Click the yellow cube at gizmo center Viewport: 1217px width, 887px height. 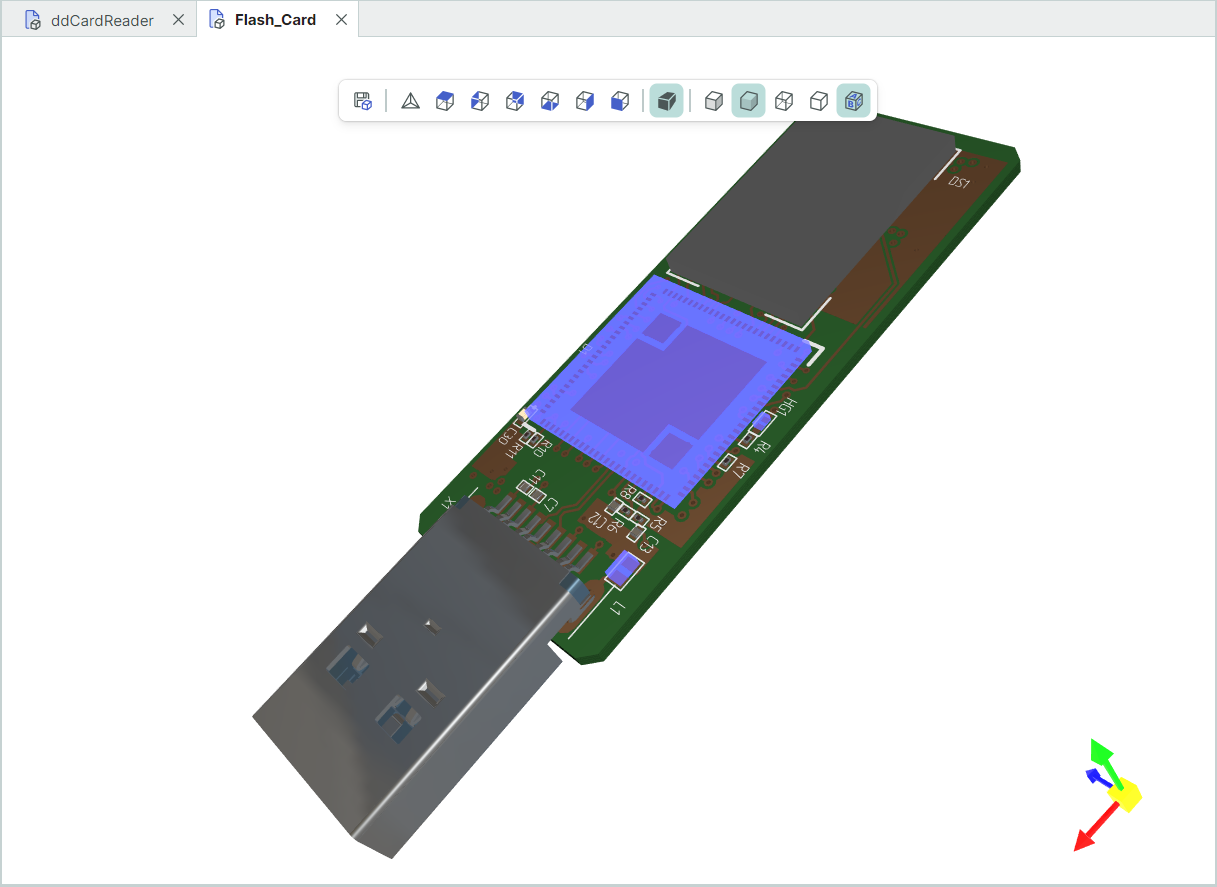click(1126, 795)
